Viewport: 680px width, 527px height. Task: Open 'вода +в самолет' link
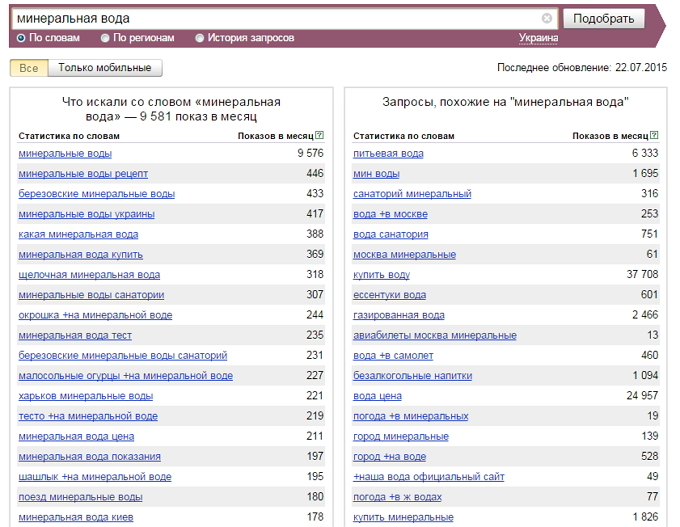point(393,356)
